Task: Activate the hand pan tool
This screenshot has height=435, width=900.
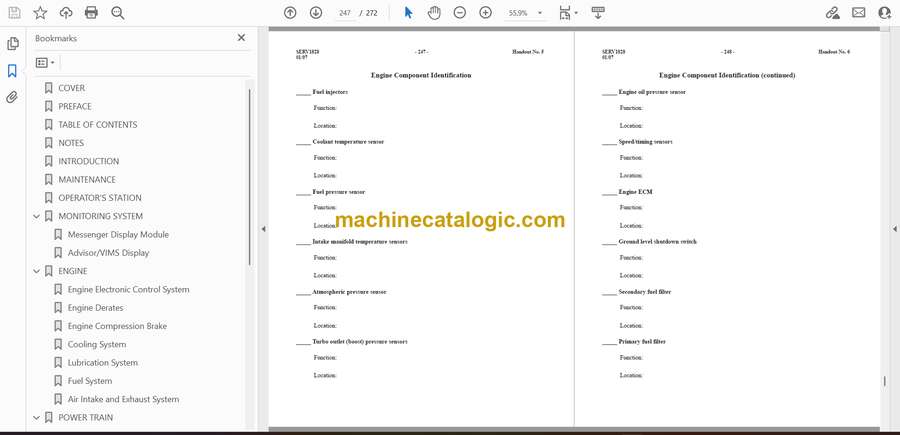Action: (x=435, y=13)
